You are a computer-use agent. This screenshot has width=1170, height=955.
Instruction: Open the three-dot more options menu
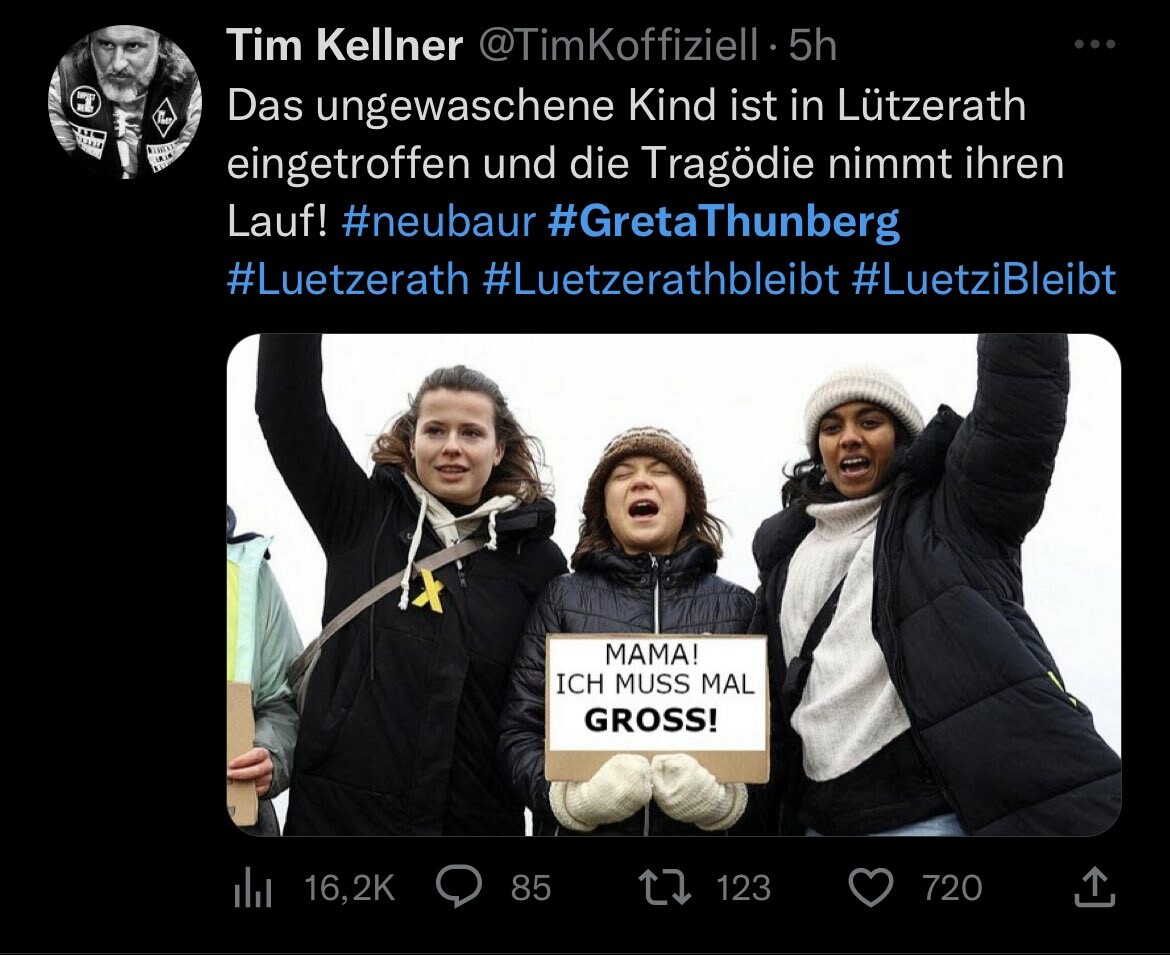1095,45
